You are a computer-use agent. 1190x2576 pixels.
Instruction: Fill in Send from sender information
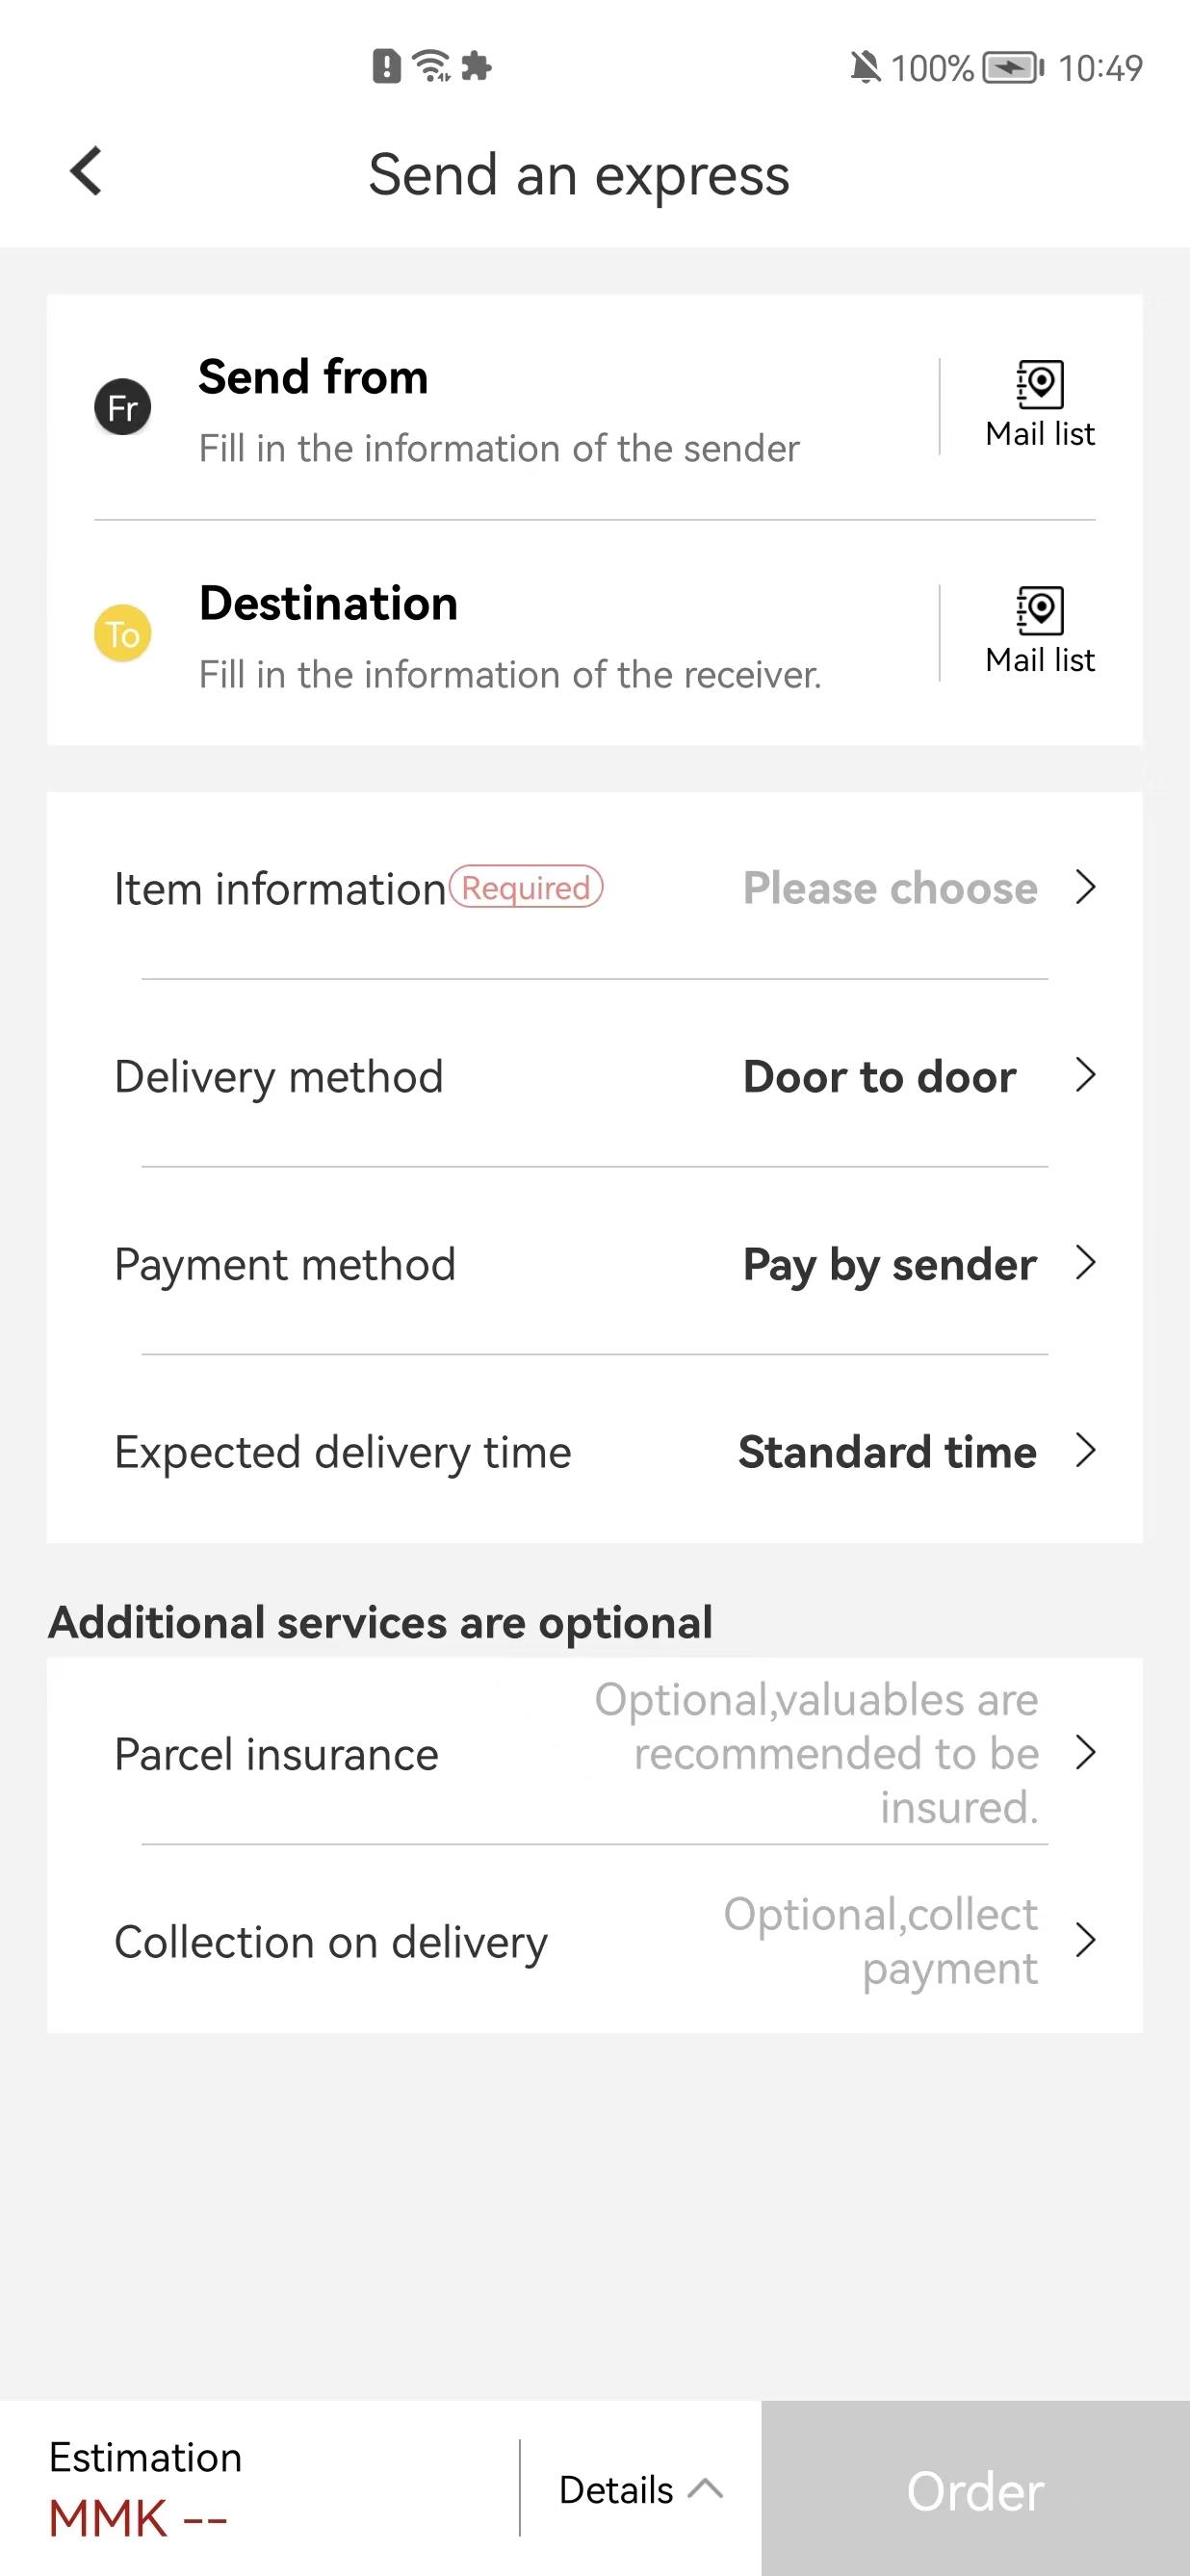click(499, 409)
